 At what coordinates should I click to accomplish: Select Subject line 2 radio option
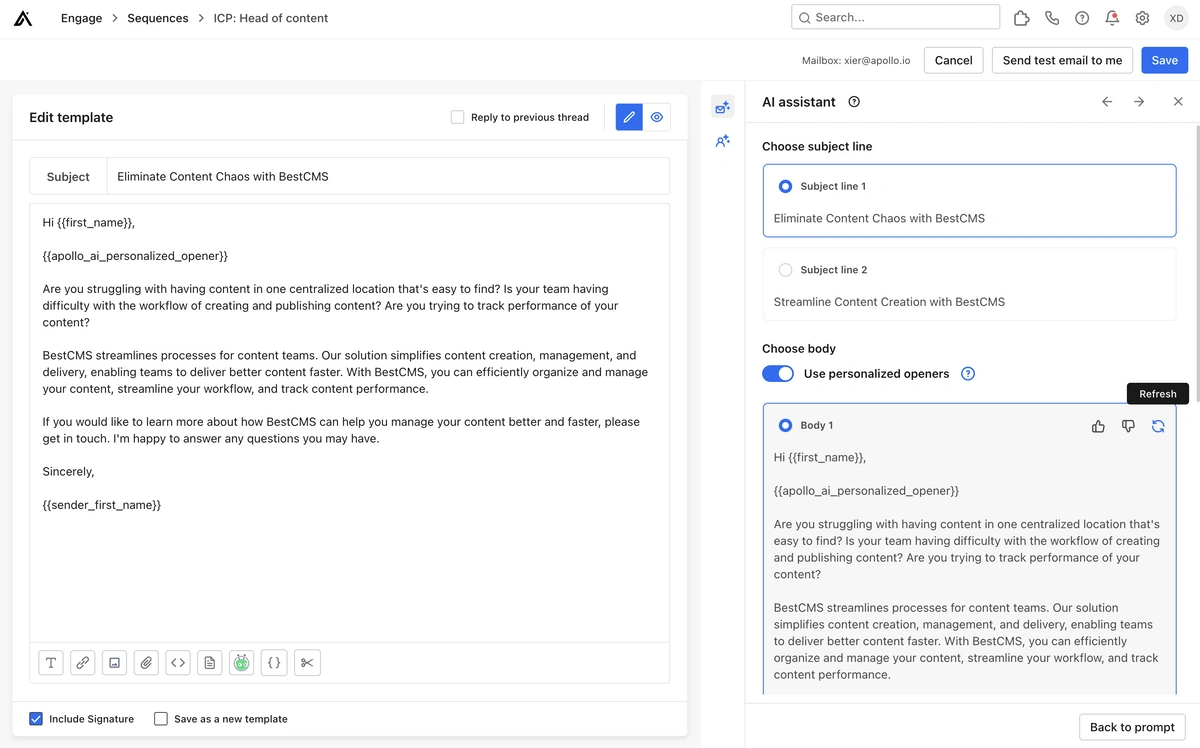point(785,270)
